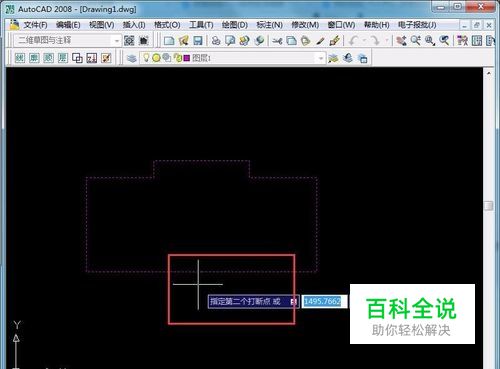Toggle the layer on/off lightbulb
Screen dimensions: 500x369
pos(146,58)
